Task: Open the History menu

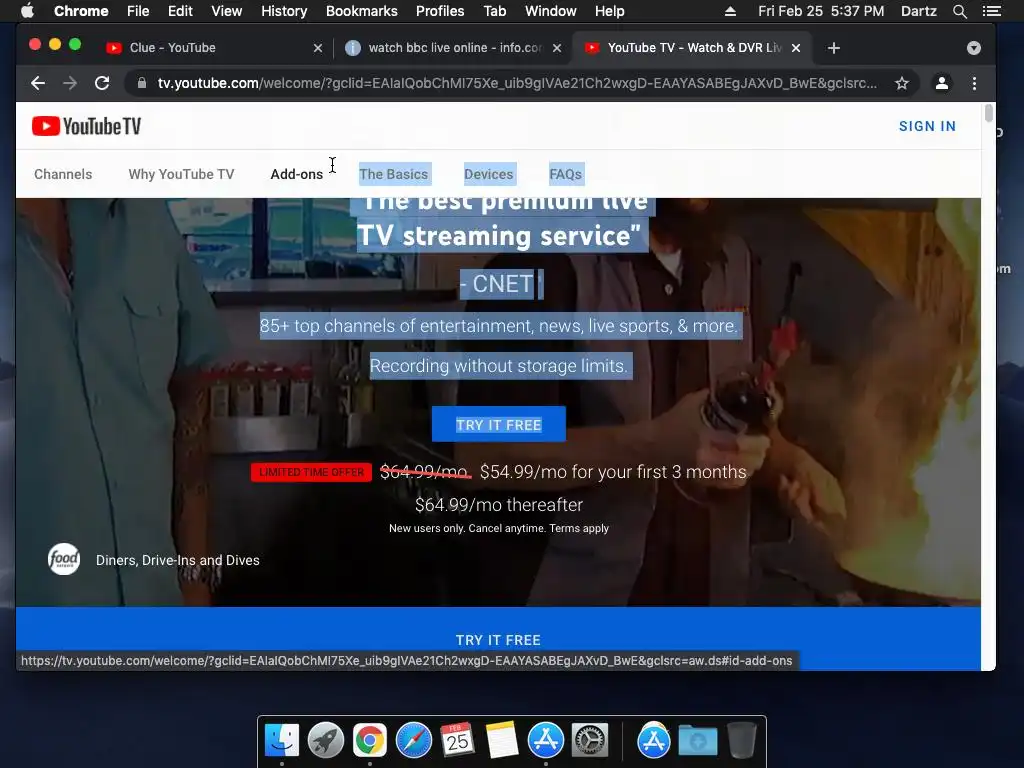Action: (284, 11)
